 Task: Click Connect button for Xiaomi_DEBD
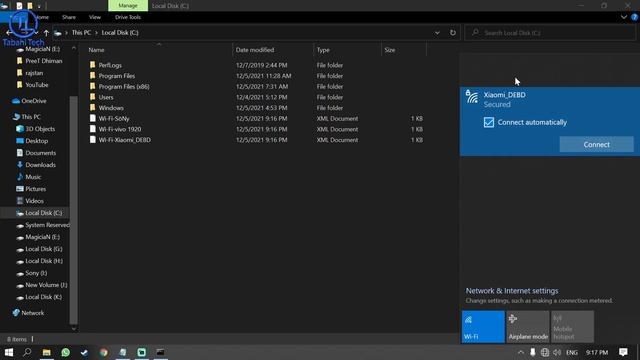click(x=596, y=144)
